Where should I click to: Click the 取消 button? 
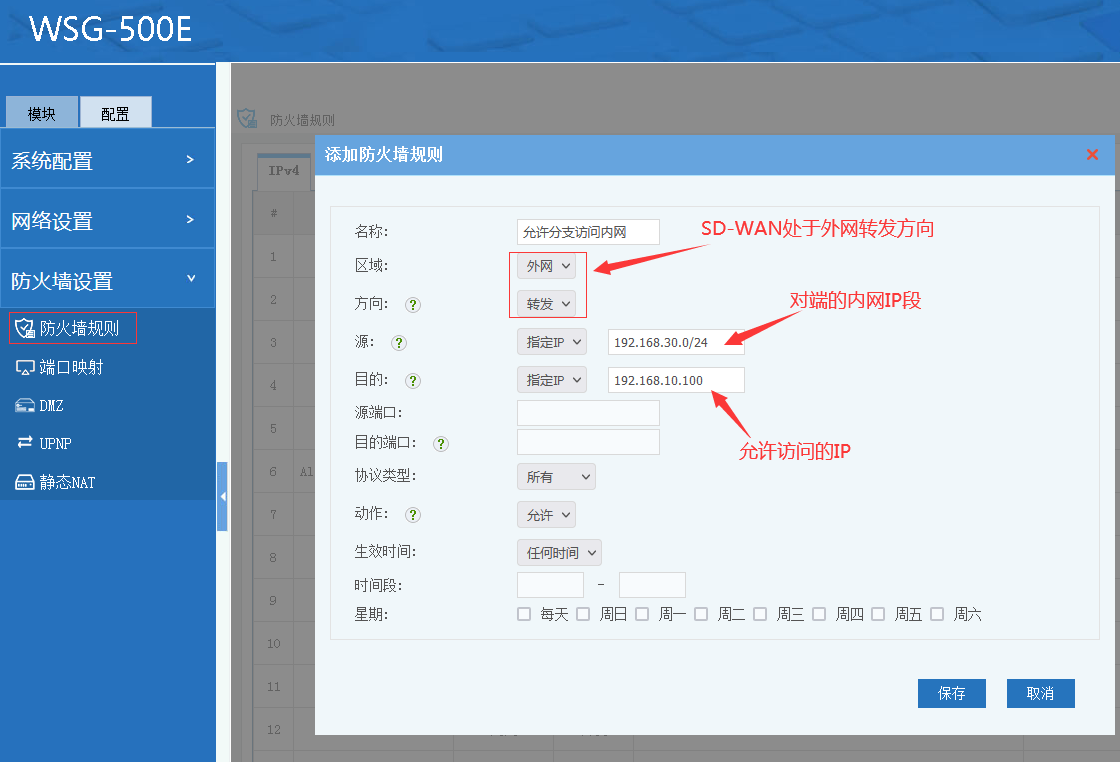coord(1040,693)
